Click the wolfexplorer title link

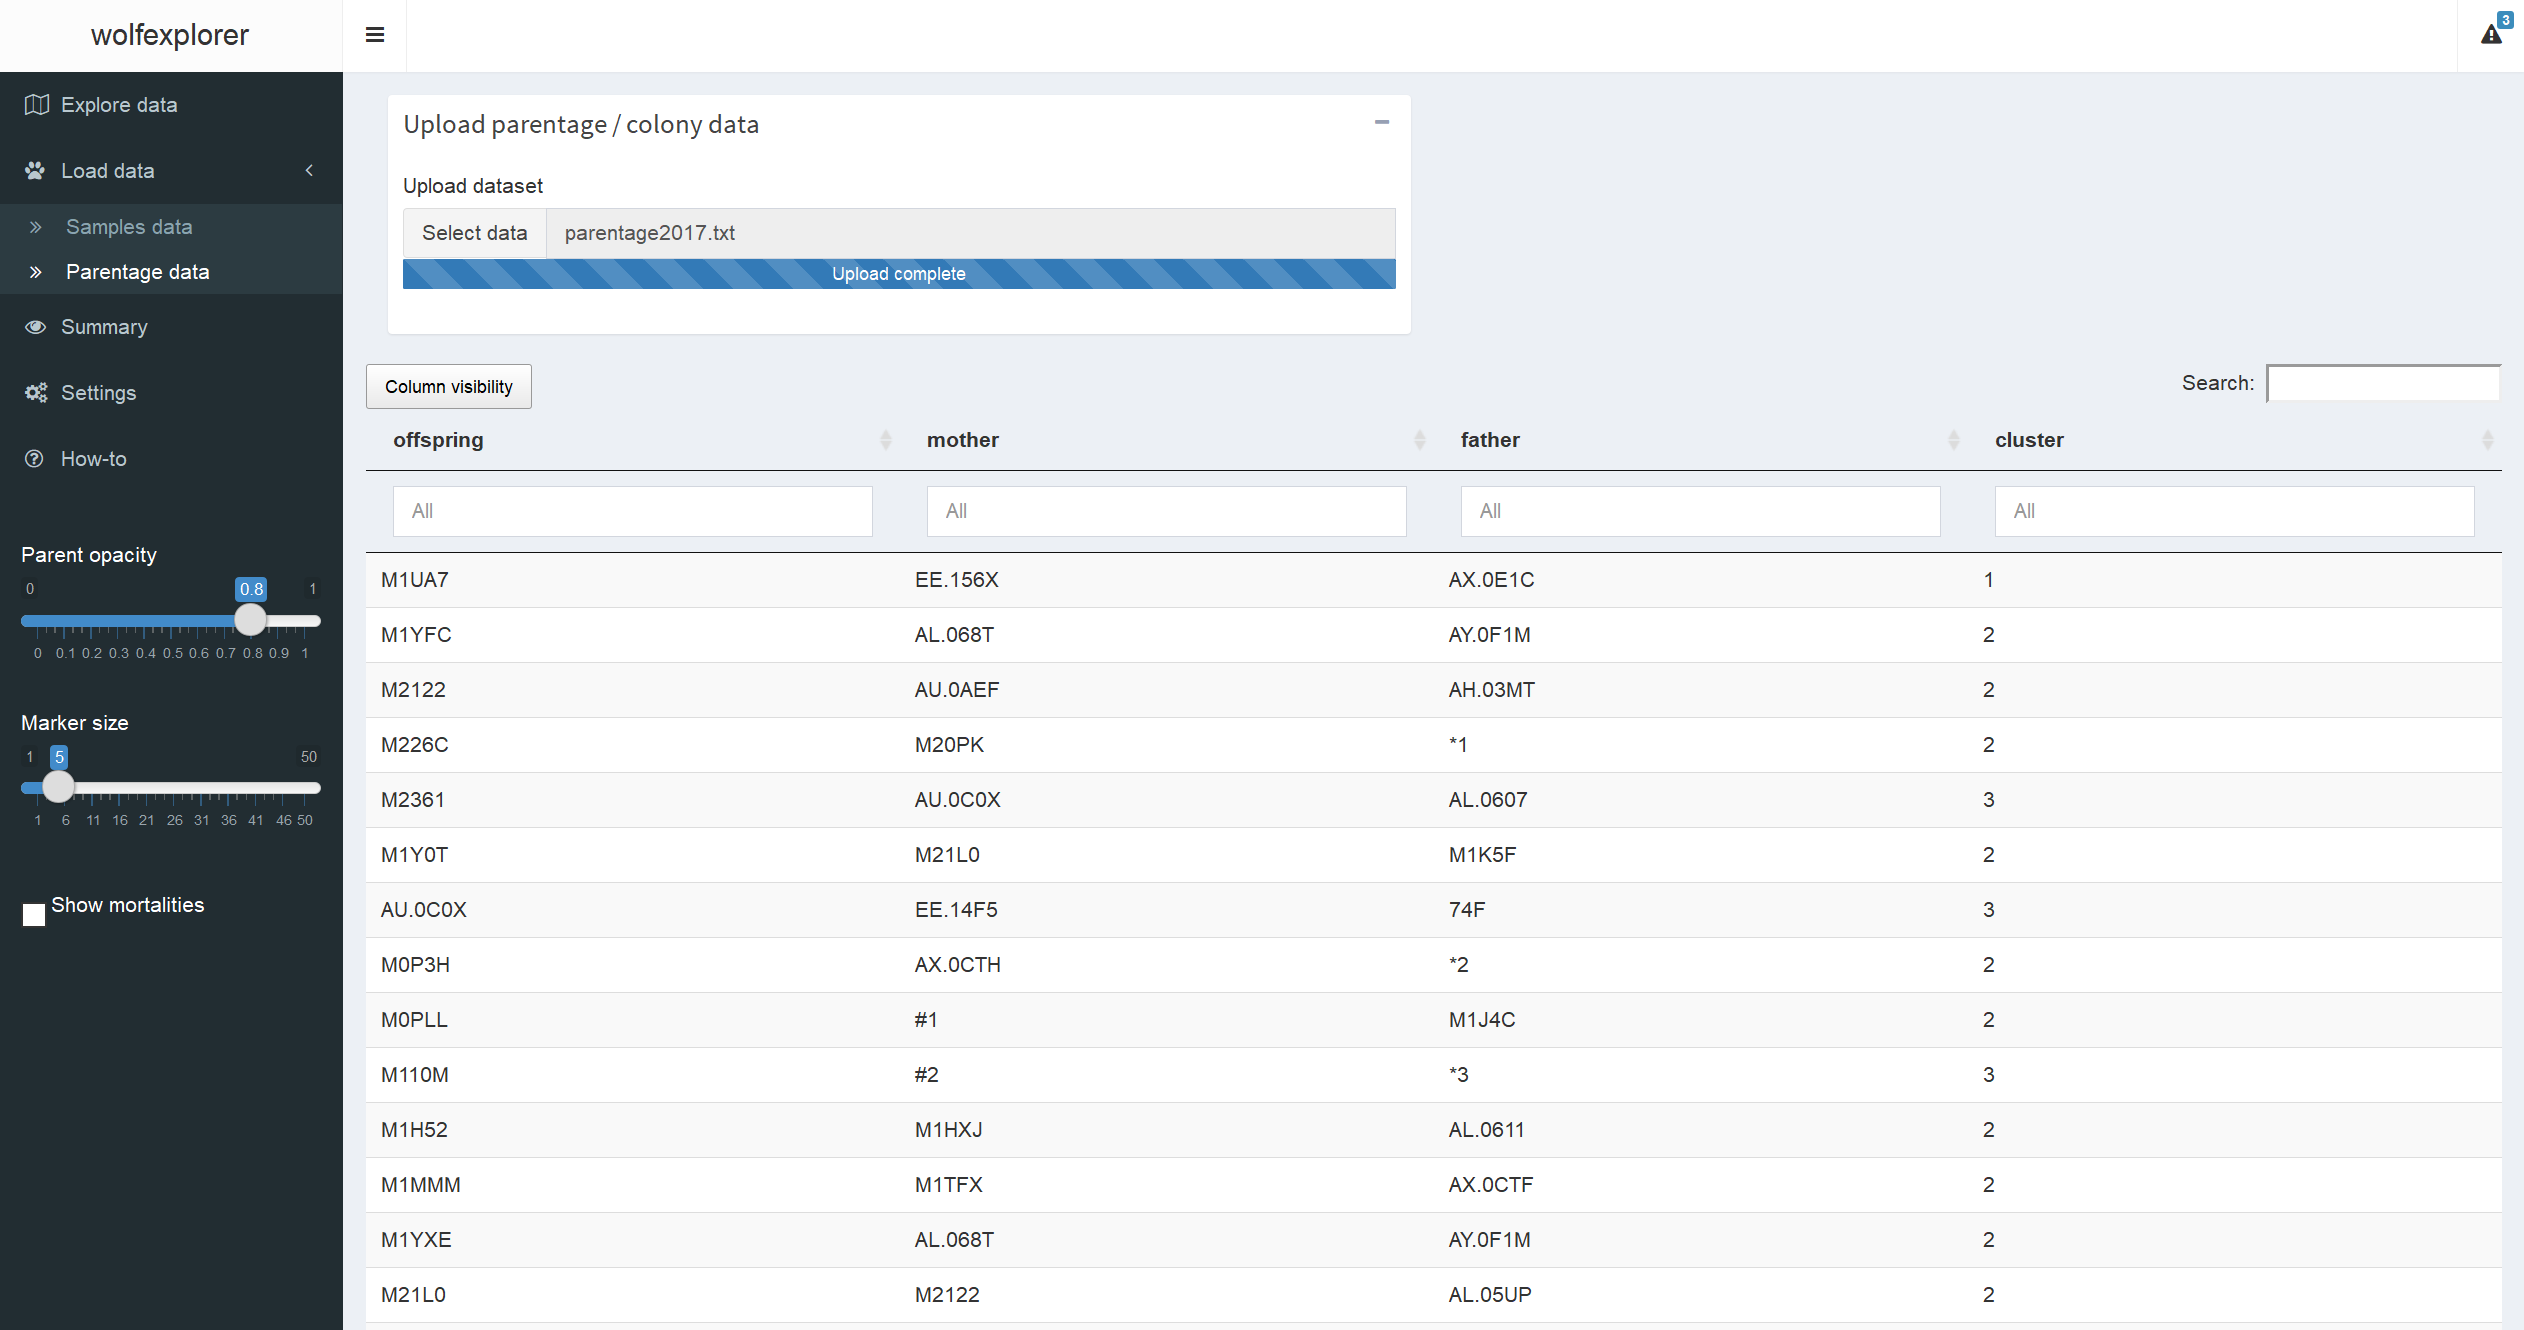tap(170, 35)
